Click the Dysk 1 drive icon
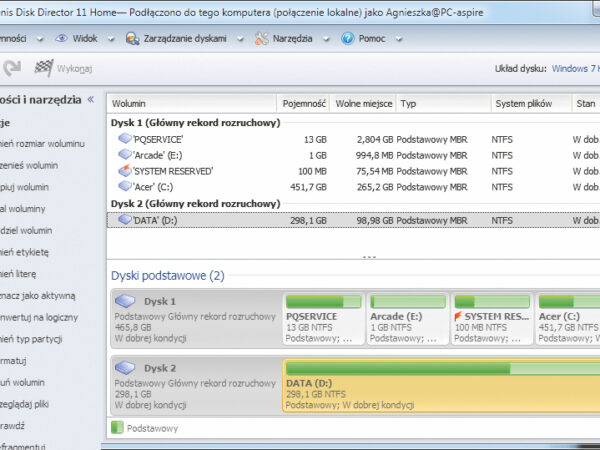The image size is (600, 450). click(125, 301)
